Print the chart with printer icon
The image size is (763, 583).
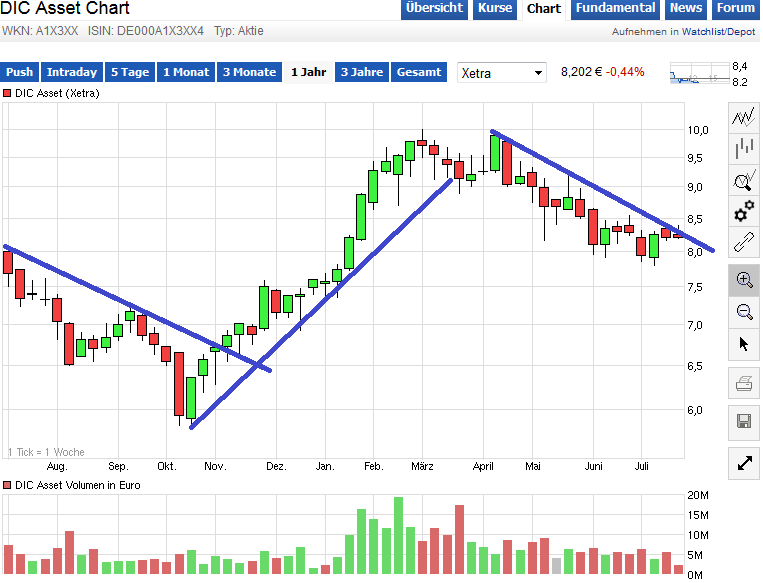click(x=743, y=383)
